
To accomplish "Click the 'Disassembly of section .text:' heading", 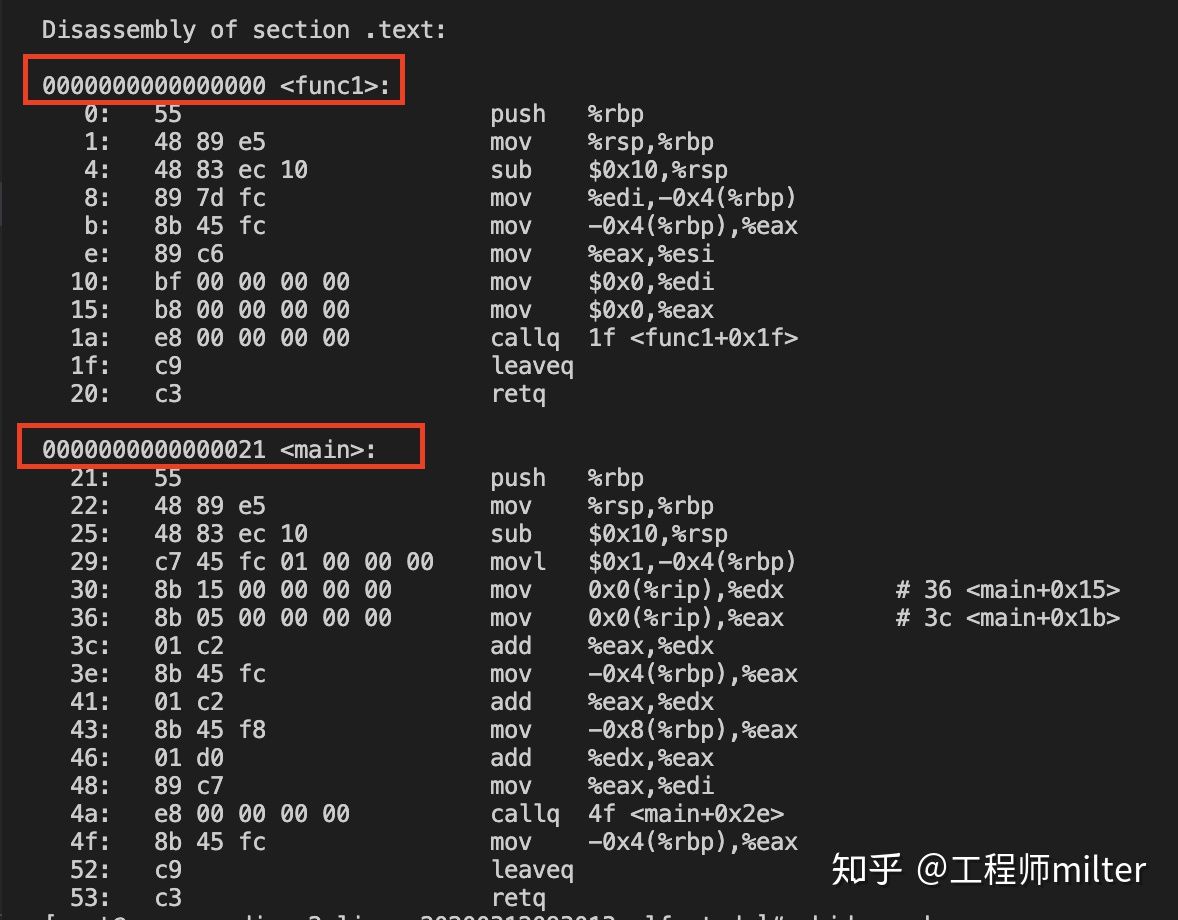I will tap(244, 30).
